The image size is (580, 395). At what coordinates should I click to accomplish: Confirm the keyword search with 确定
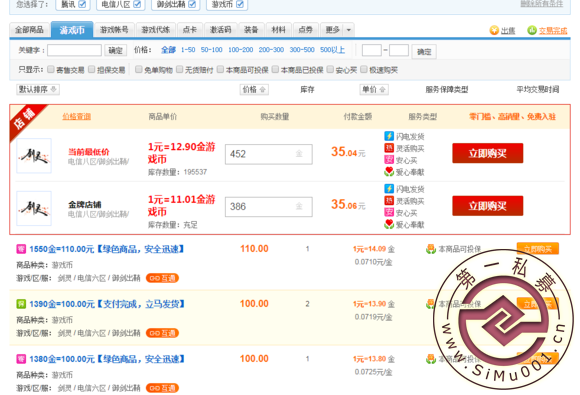(115, 50)
